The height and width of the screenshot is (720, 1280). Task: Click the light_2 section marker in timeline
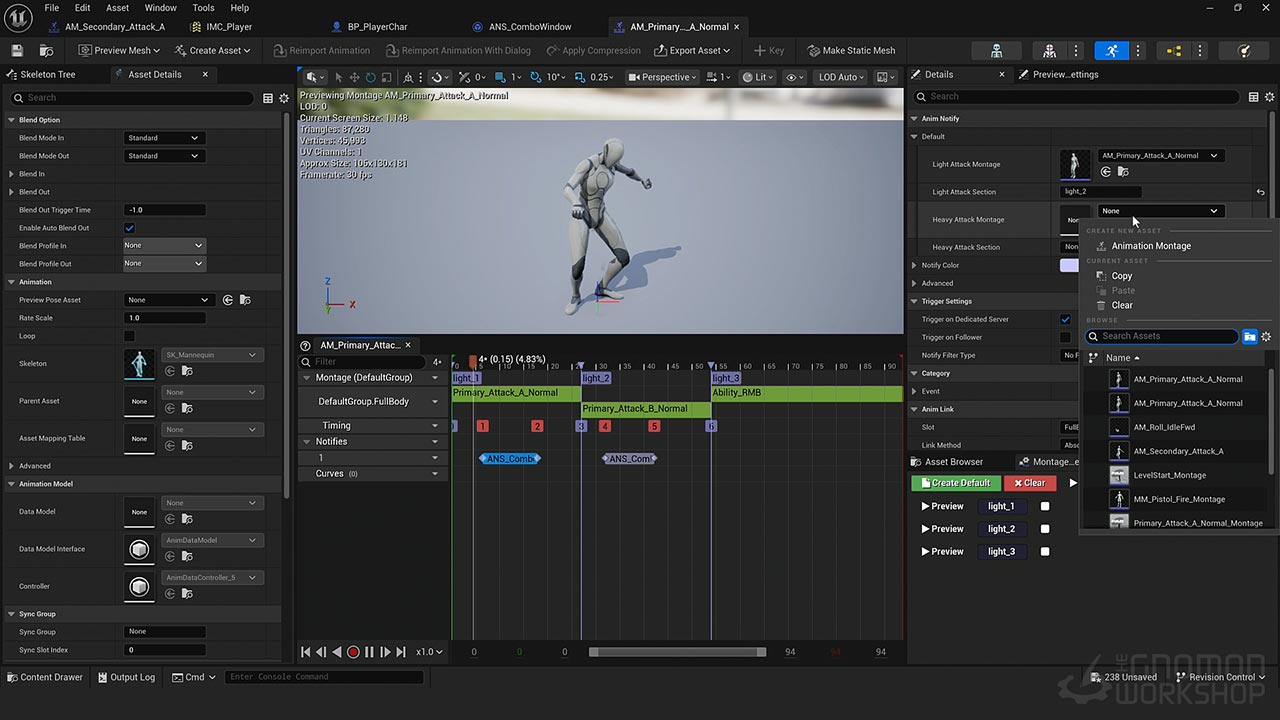[596, 378]
